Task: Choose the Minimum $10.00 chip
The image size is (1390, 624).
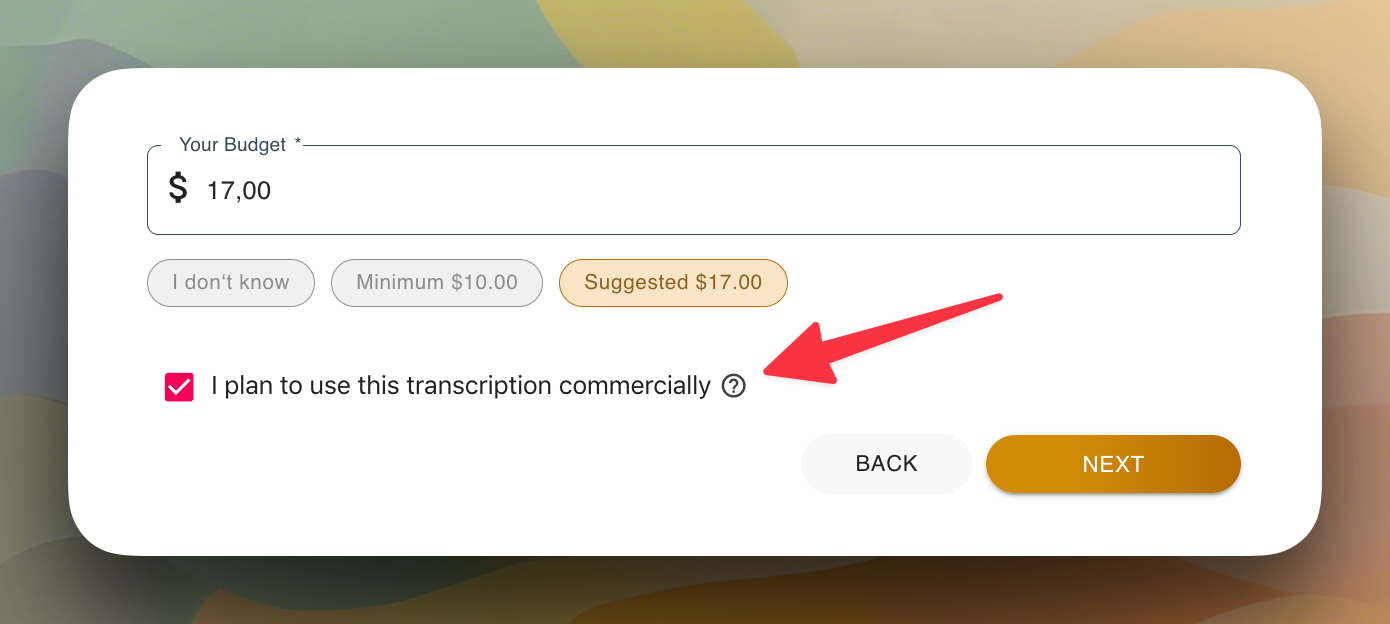Action: pos(437,283)
